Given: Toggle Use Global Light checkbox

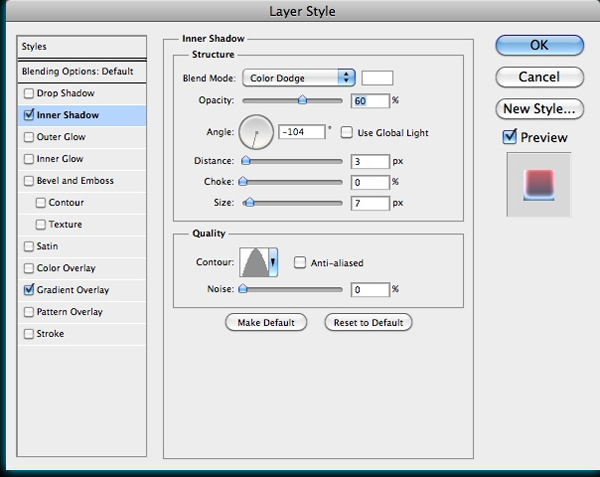Looking at the screenshot, I should (x=347, y=131).
